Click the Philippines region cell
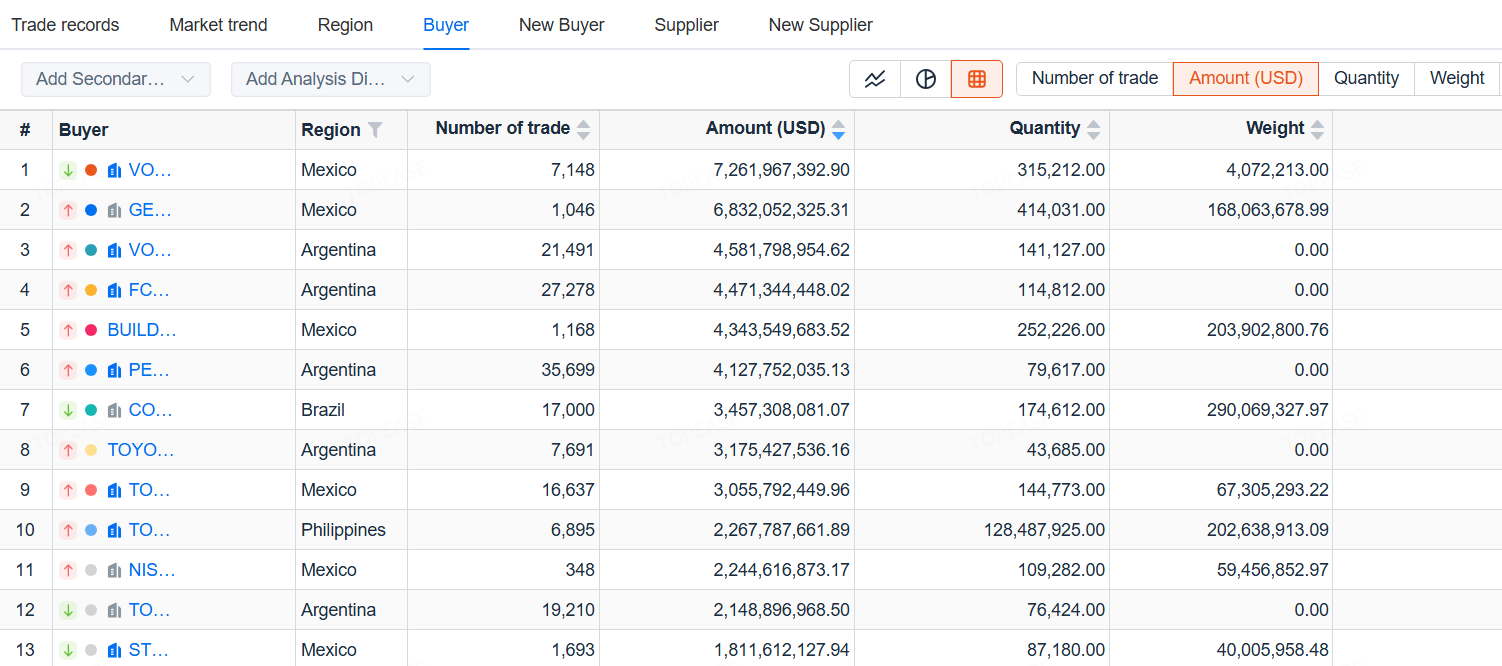This screenshot has height=666, width=1502. (343, 530)
